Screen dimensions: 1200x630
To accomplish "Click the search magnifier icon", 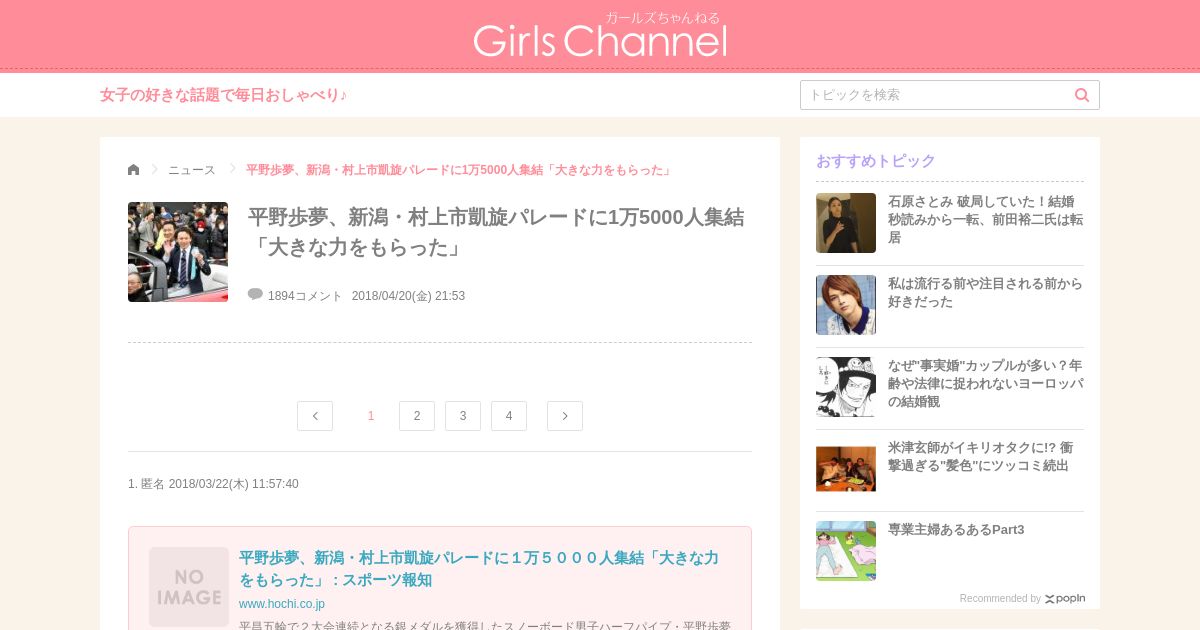I will [1082, 95].
